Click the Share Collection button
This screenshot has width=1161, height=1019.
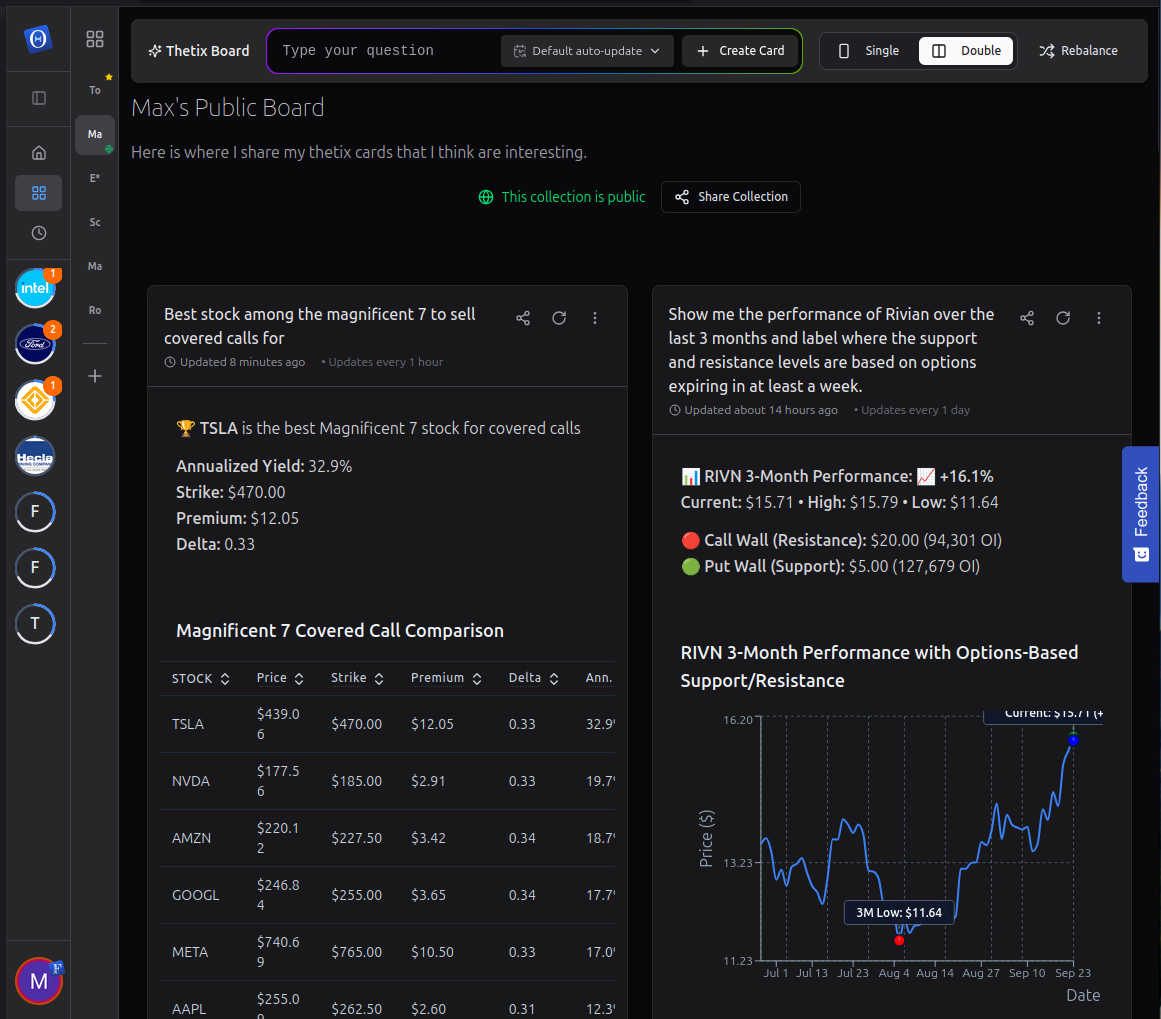click(731, 197)
